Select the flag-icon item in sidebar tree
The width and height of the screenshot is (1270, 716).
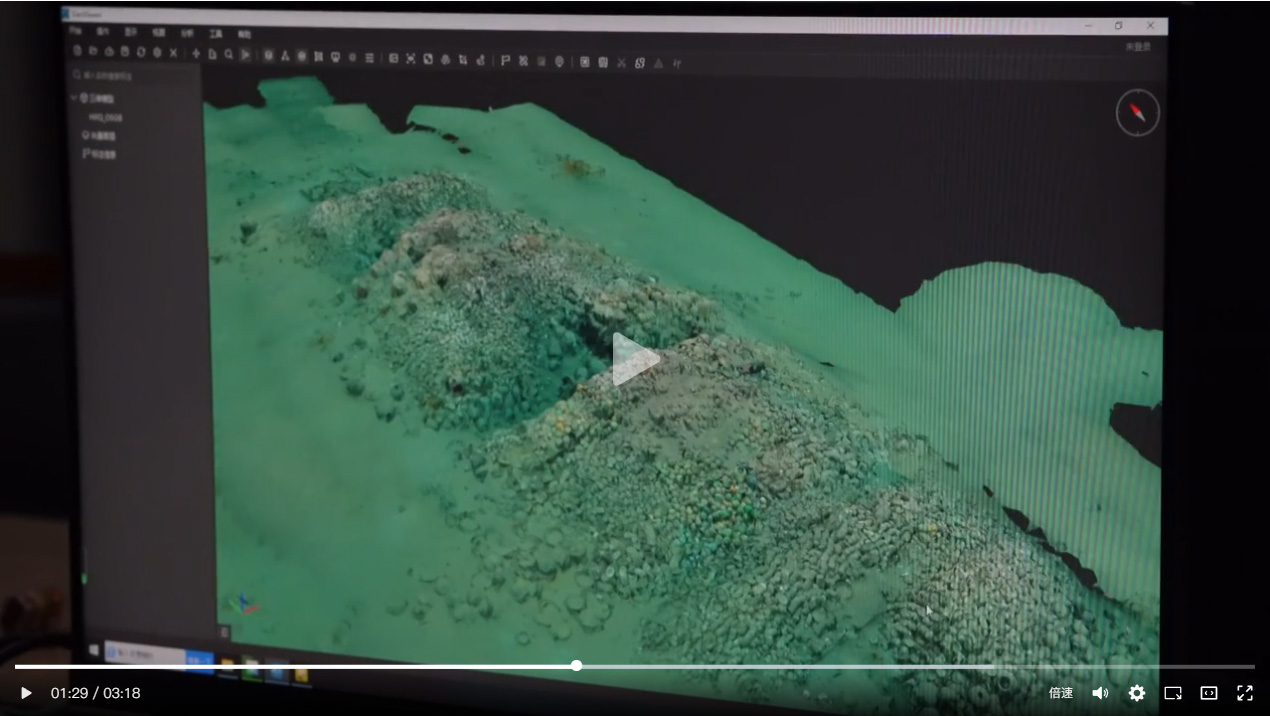[99, 154]
